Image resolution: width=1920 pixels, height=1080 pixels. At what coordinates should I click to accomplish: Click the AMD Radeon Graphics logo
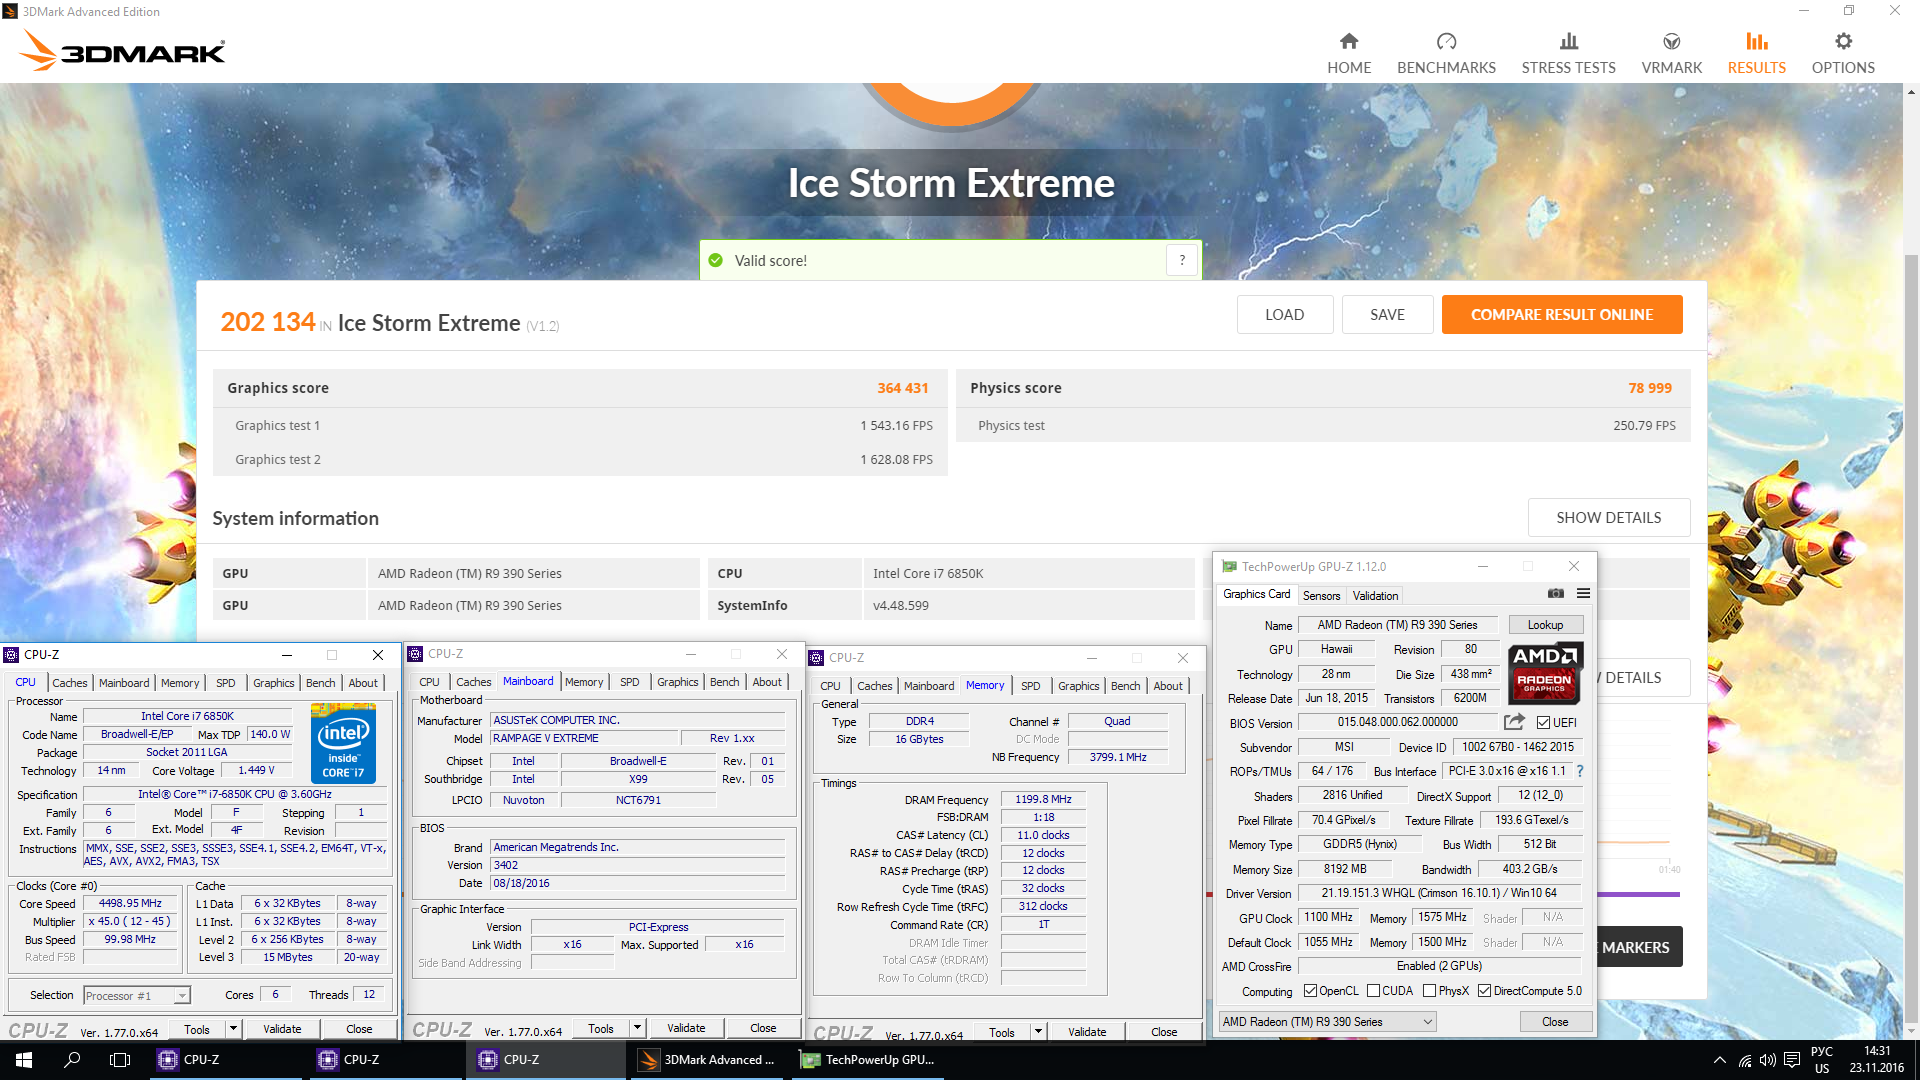coord(1544,673)
